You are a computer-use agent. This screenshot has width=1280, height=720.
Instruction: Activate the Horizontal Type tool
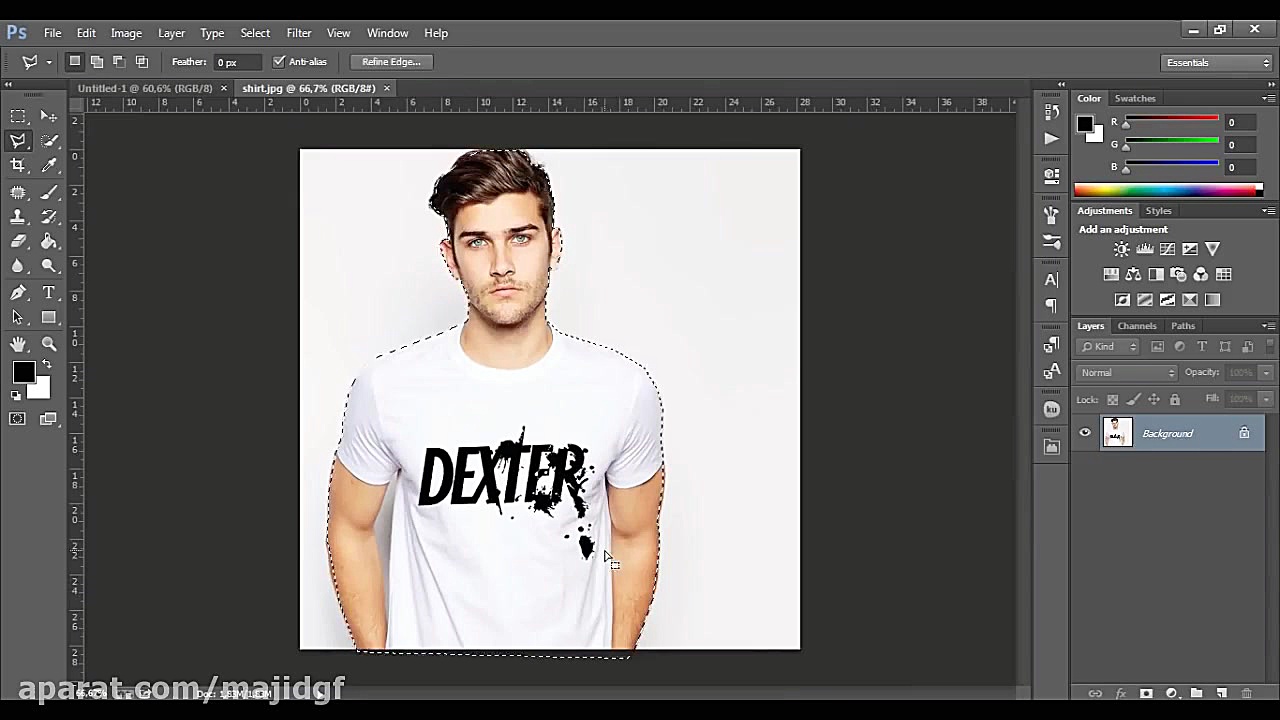pyautogui.click(x=49, y=293)
